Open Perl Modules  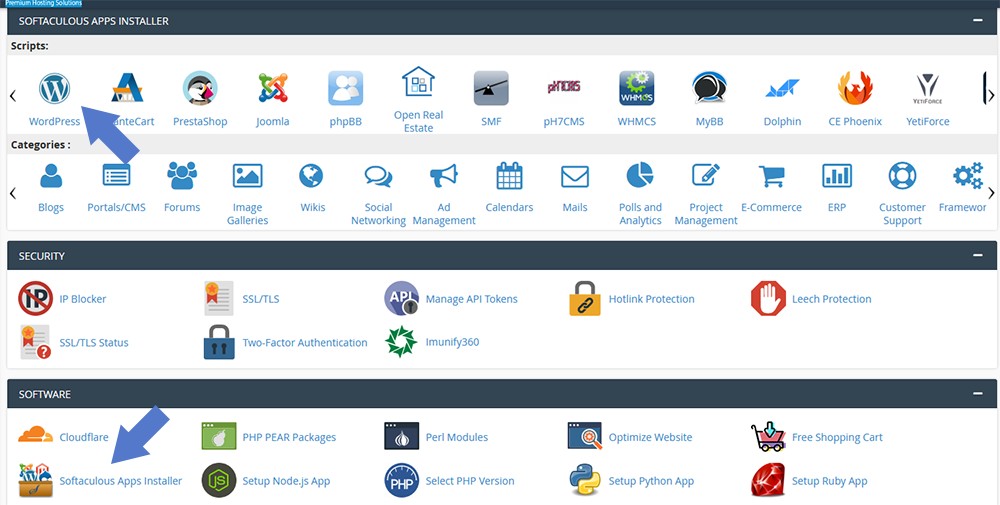457,437
